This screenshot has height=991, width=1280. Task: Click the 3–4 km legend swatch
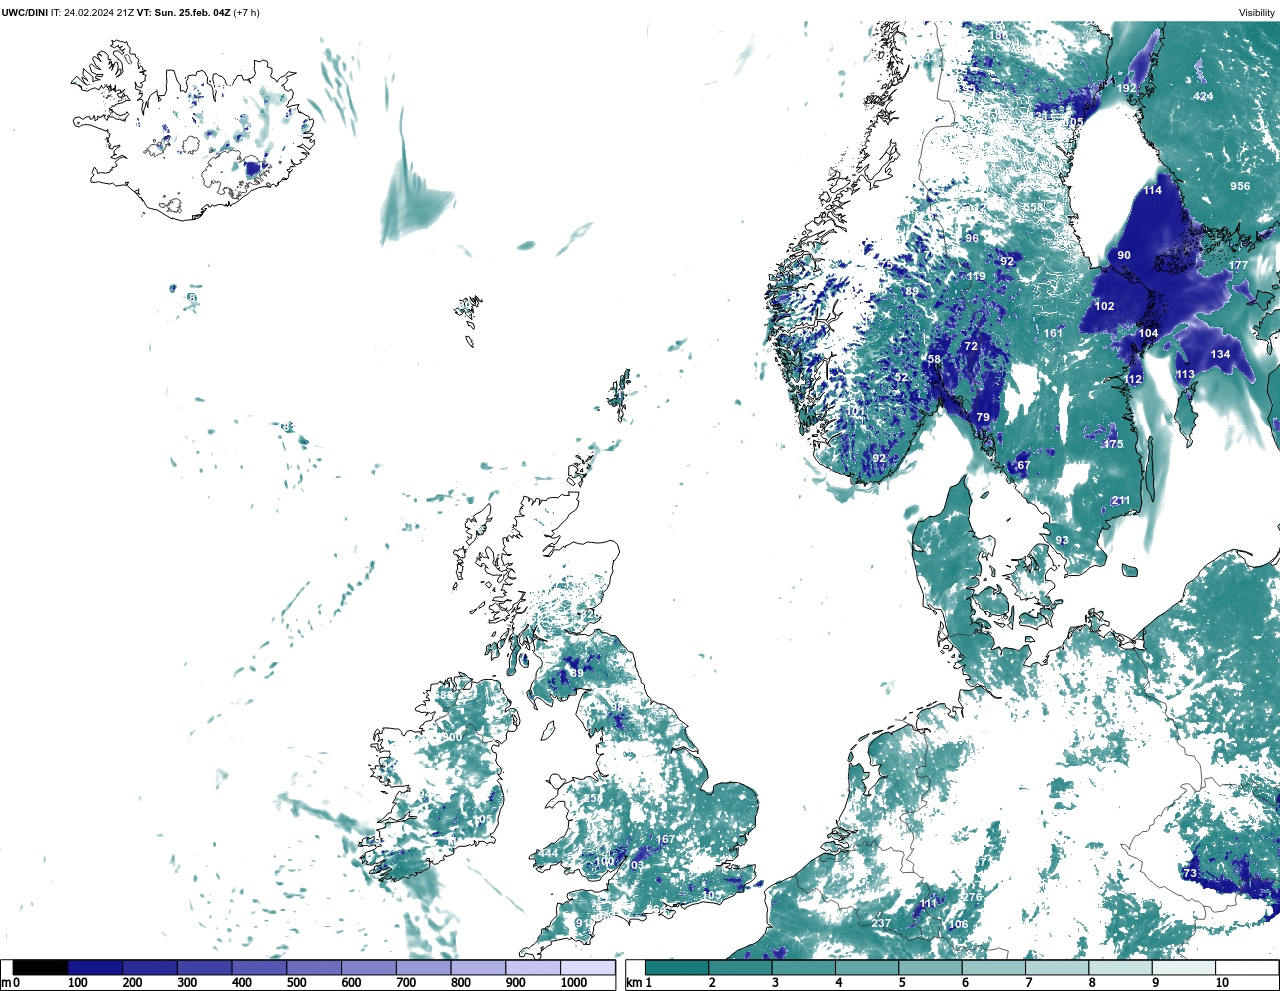[x=804, y=967]
